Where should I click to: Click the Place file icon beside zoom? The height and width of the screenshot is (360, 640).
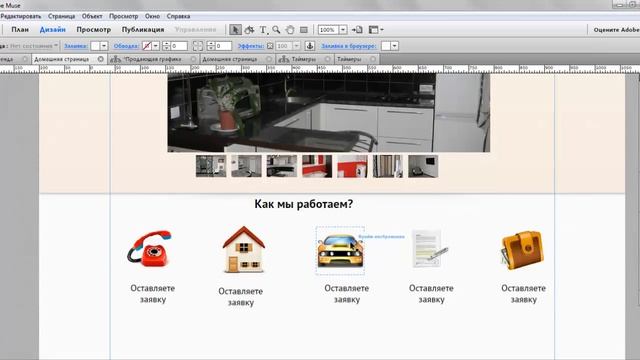[357, 30]
